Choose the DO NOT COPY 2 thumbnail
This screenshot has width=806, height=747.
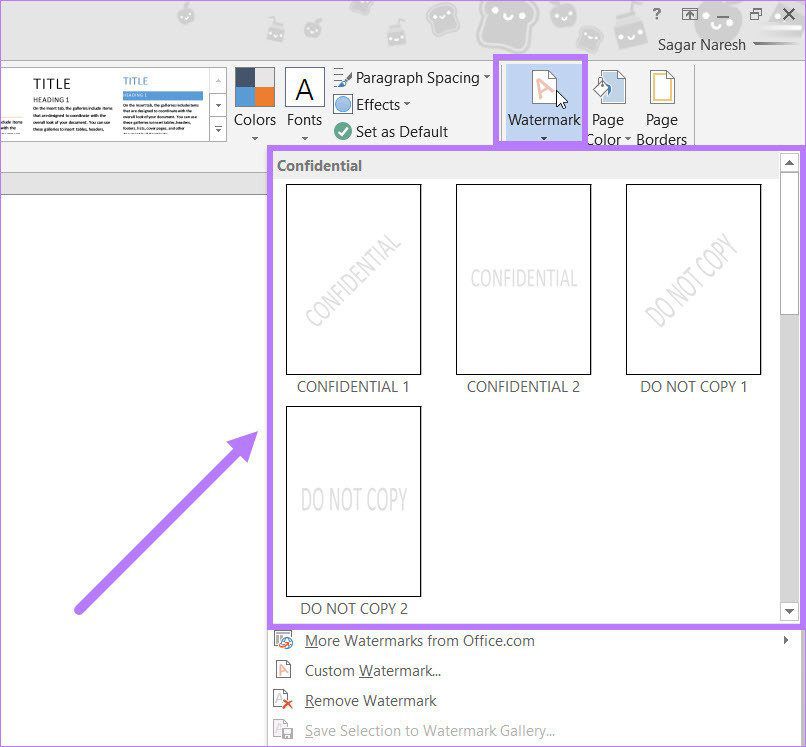pyautogui.click(x=353, y=501)
